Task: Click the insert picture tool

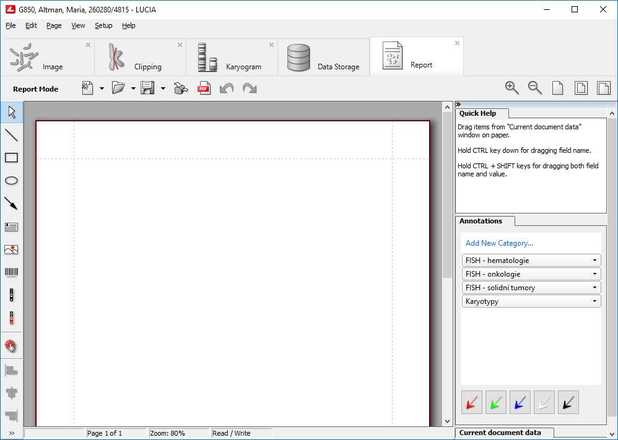Action: pyautogui.click(x=12, y=250)
